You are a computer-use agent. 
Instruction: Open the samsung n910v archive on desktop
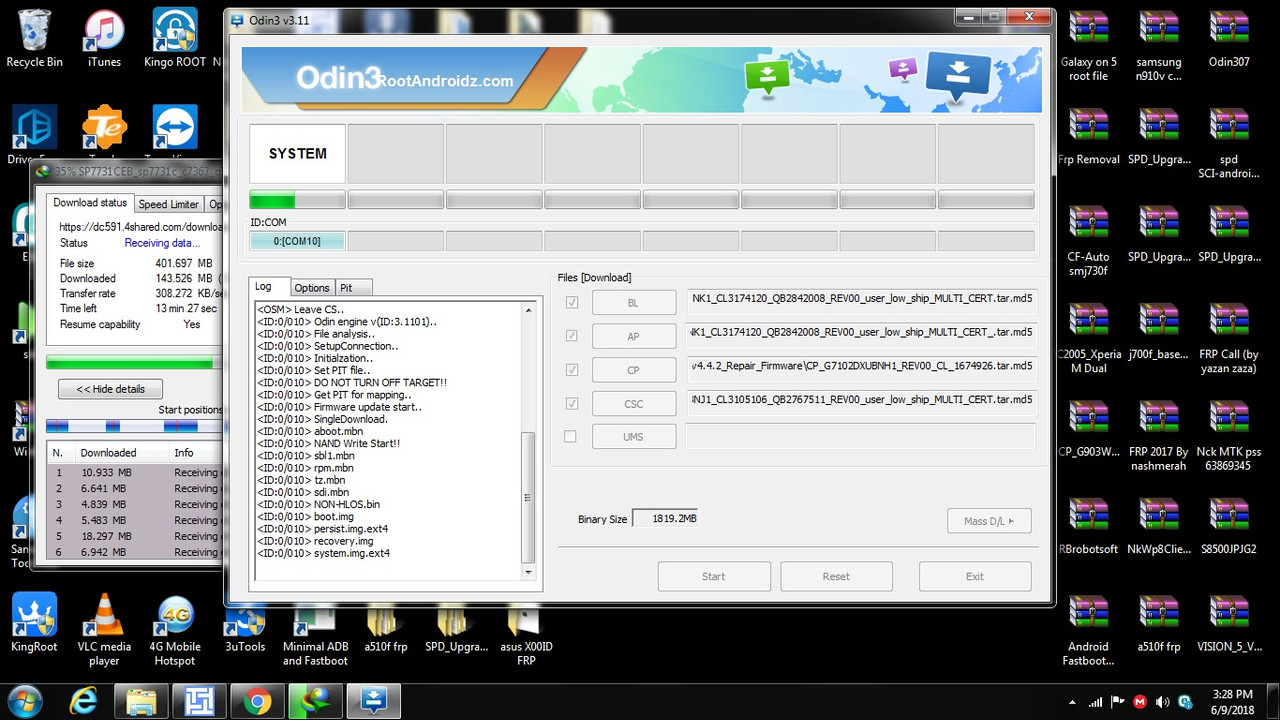[x=1158, y=45]
